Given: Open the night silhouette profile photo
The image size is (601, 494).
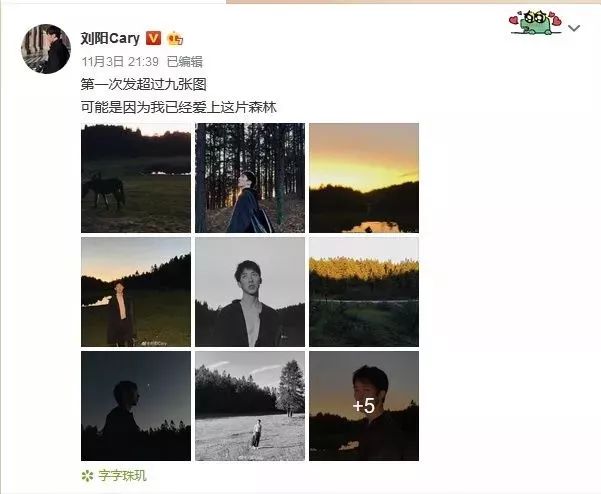Looking at the screenshot, I should point(136,406).
